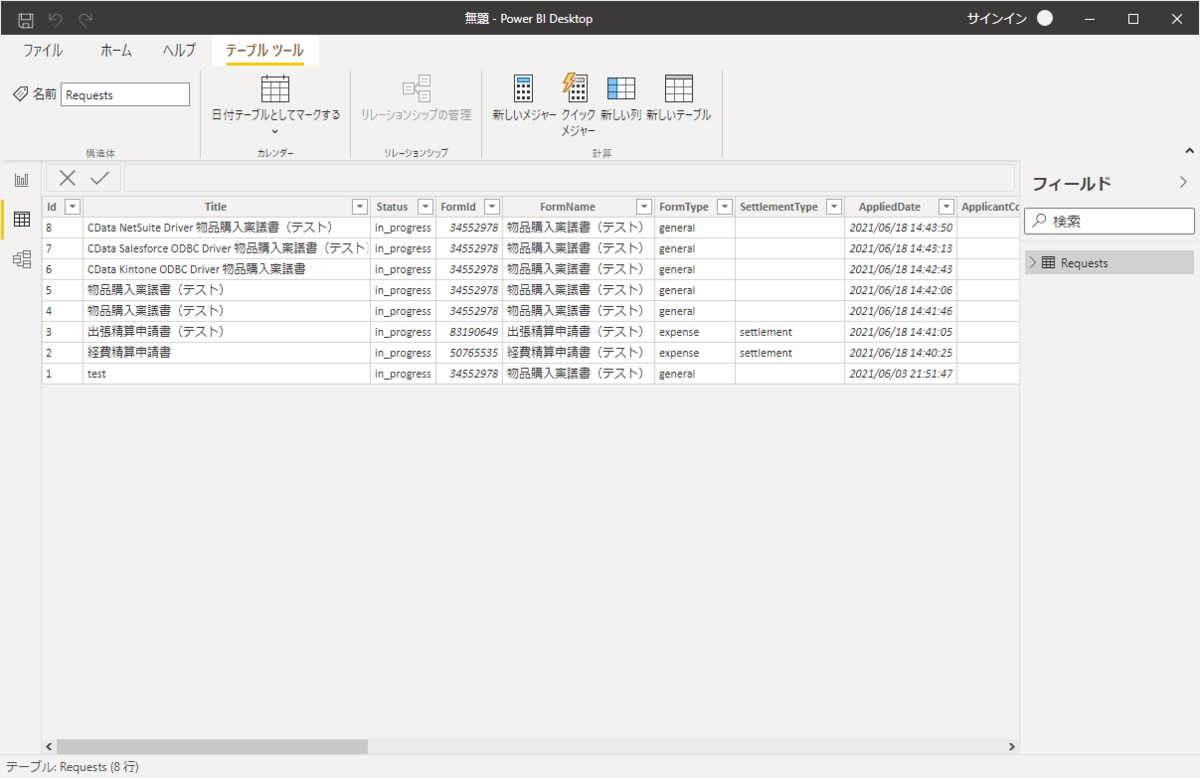Image resolution: width=1200 pixels, height=779 pixels.
Task: Click the 新しいメジャー (New Measure) icon
Action: [523, 90]
